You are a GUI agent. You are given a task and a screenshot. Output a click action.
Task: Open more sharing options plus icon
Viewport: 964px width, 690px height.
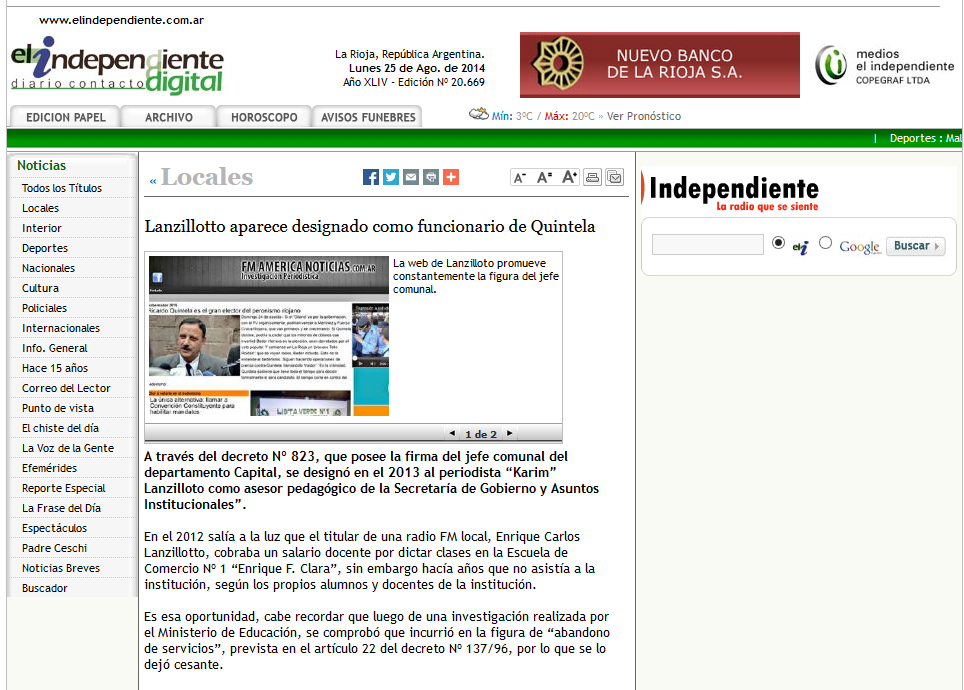coord(451,177)
